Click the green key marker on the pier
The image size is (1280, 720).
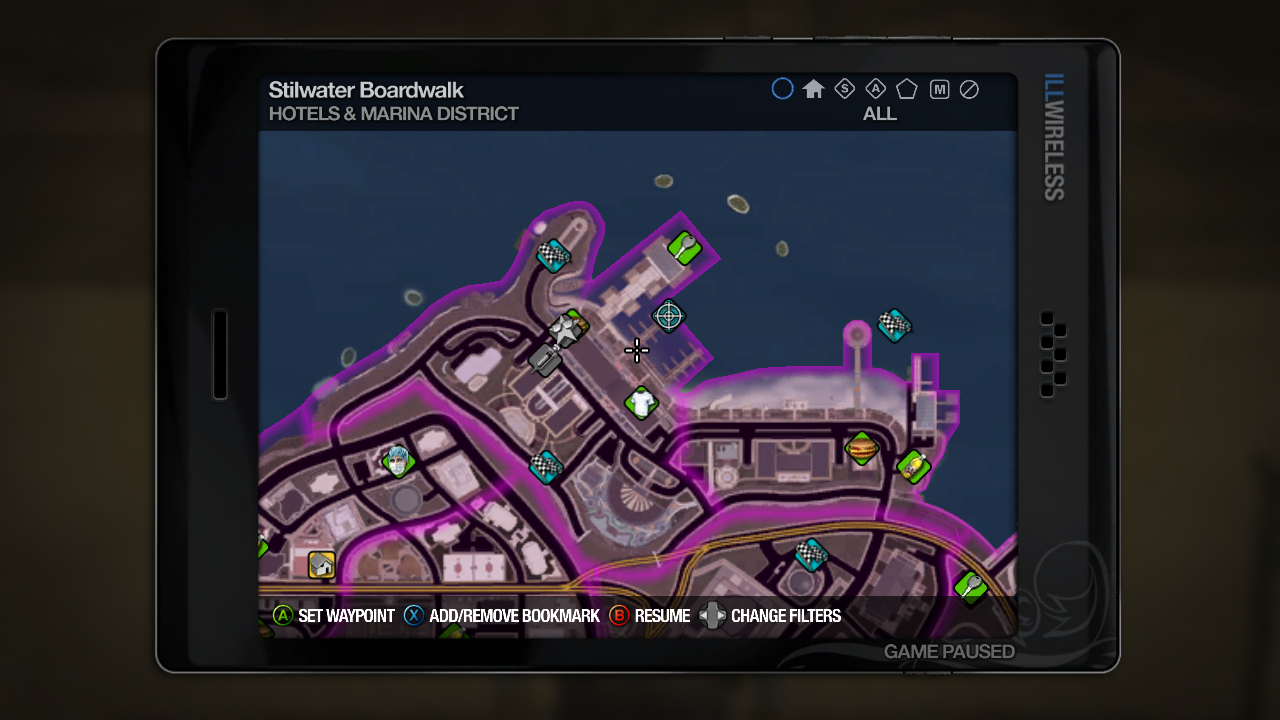click(684, 247)
